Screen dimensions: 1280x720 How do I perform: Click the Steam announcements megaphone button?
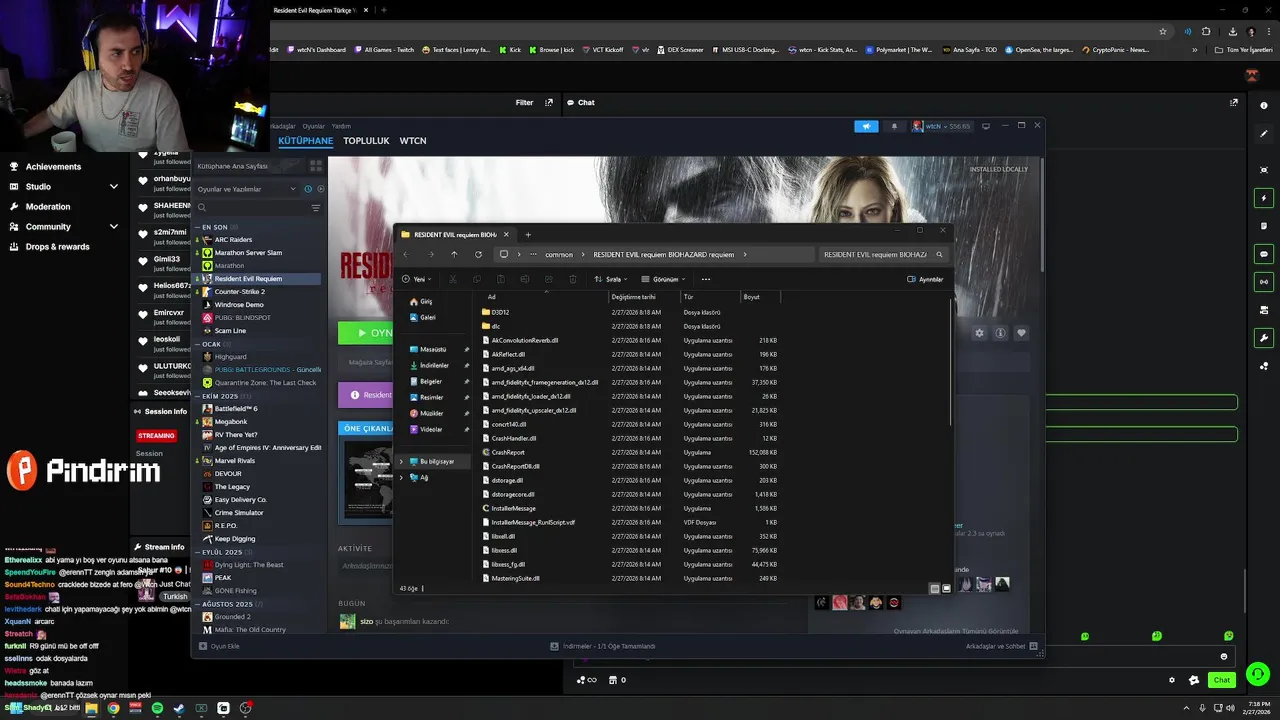(866, 126)
